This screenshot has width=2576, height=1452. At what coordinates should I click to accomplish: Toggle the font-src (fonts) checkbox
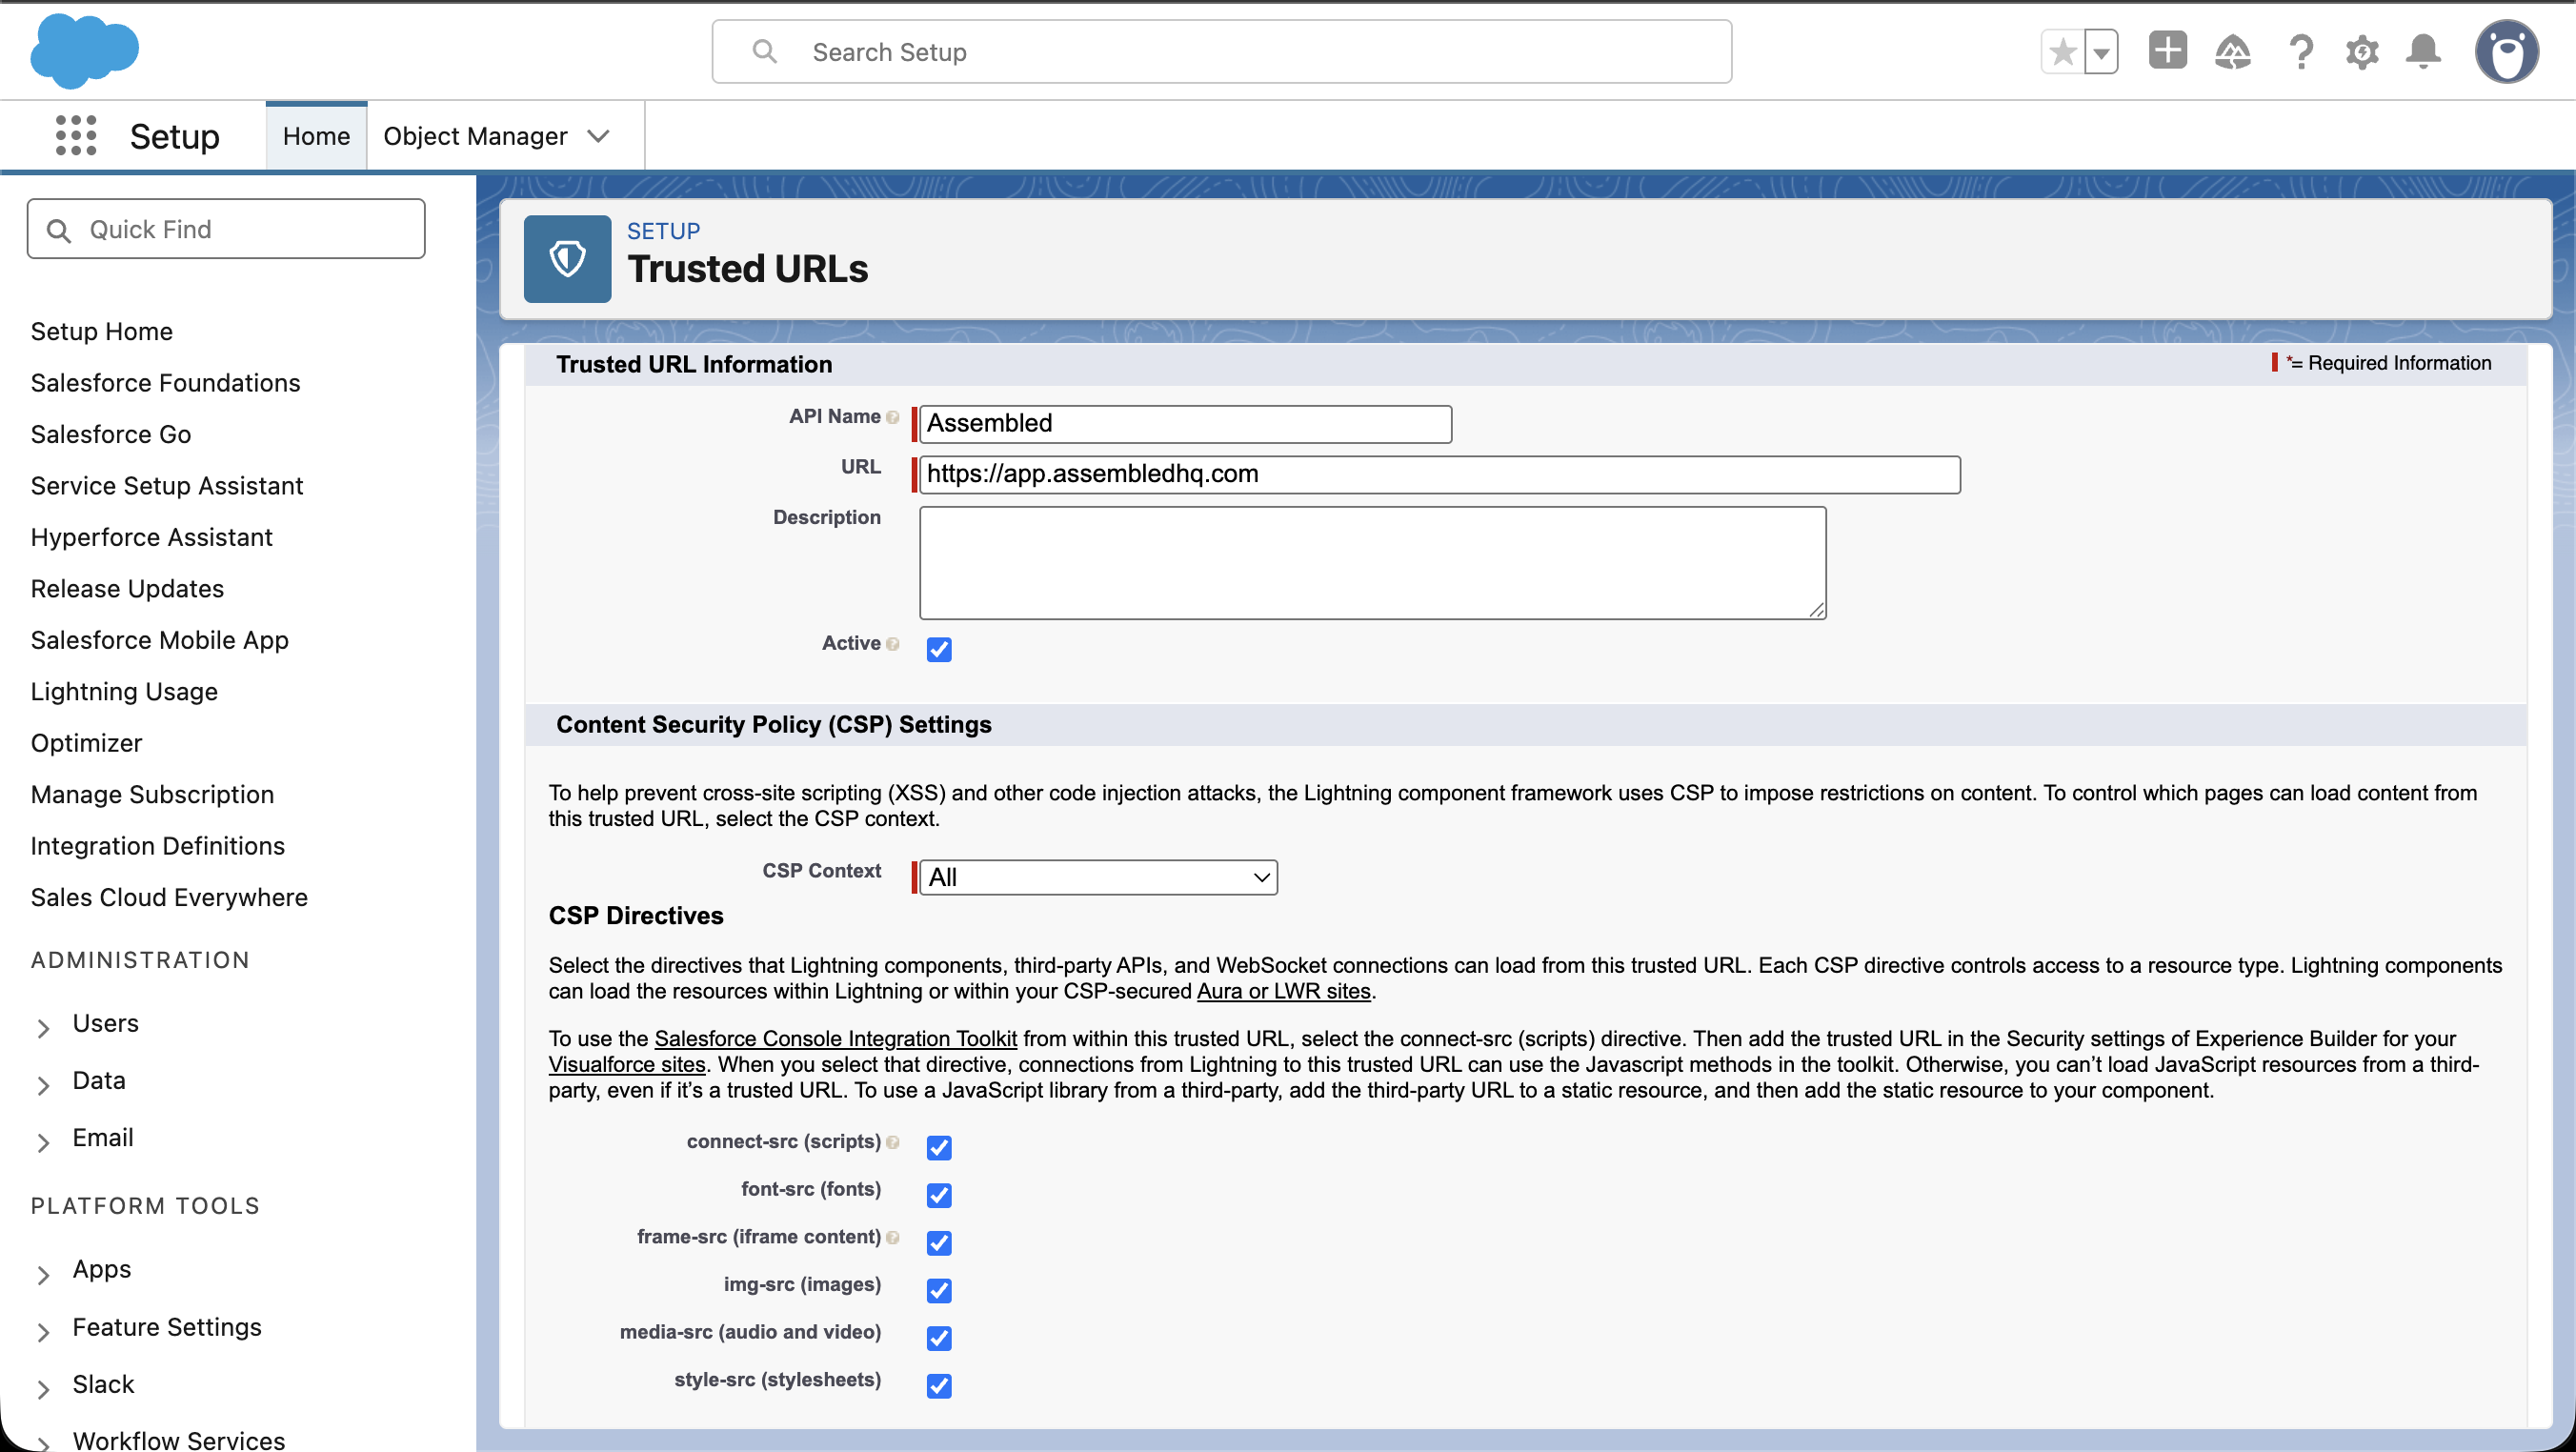point(939,1195)
